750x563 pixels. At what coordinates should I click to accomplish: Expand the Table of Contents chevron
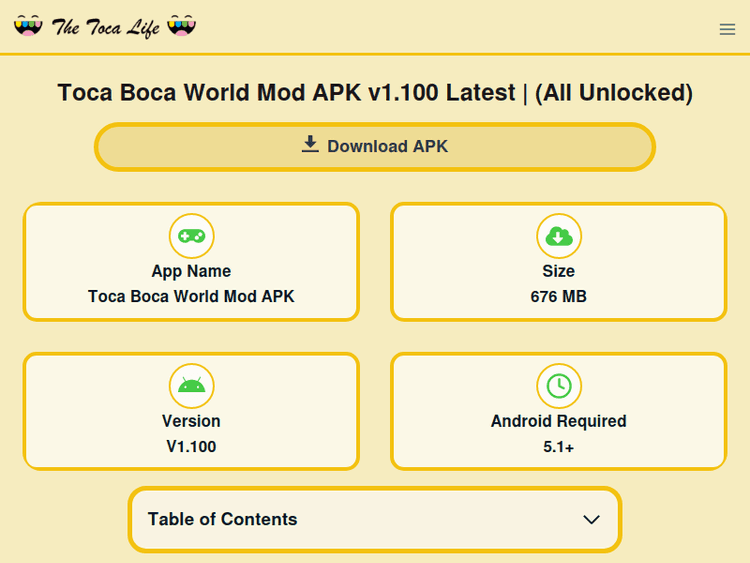coord(591,520)
